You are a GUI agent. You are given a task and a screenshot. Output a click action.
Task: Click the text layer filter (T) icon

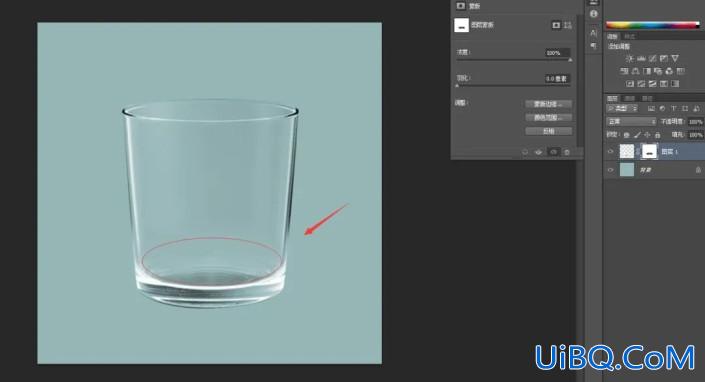coord(674,108)
